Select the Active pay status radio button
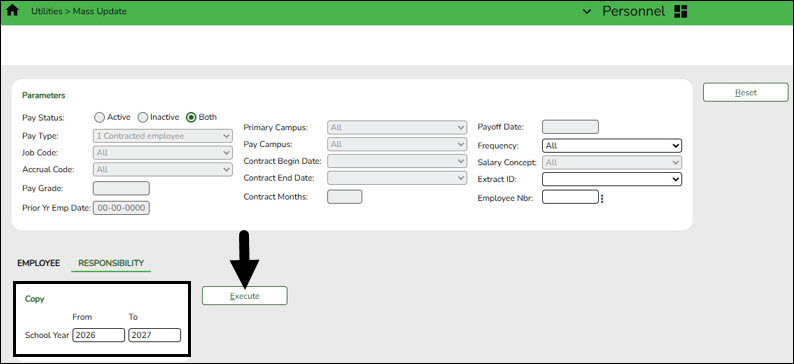Image resolution: width=794 pixels, height=364 pixels. click(100, 117)
